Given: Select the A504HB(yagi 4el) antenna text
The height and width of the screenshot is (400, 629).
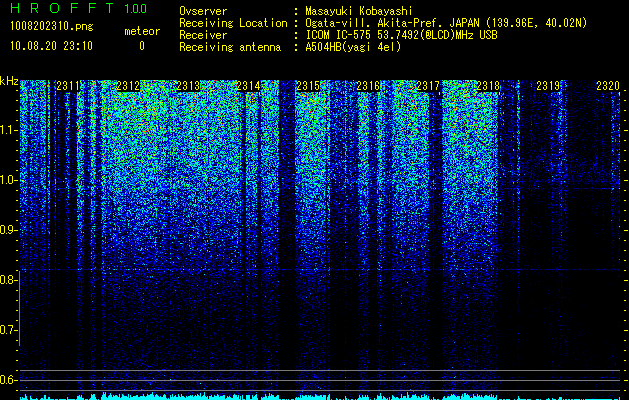Looking at the screenshot, I should click(353, 47).
